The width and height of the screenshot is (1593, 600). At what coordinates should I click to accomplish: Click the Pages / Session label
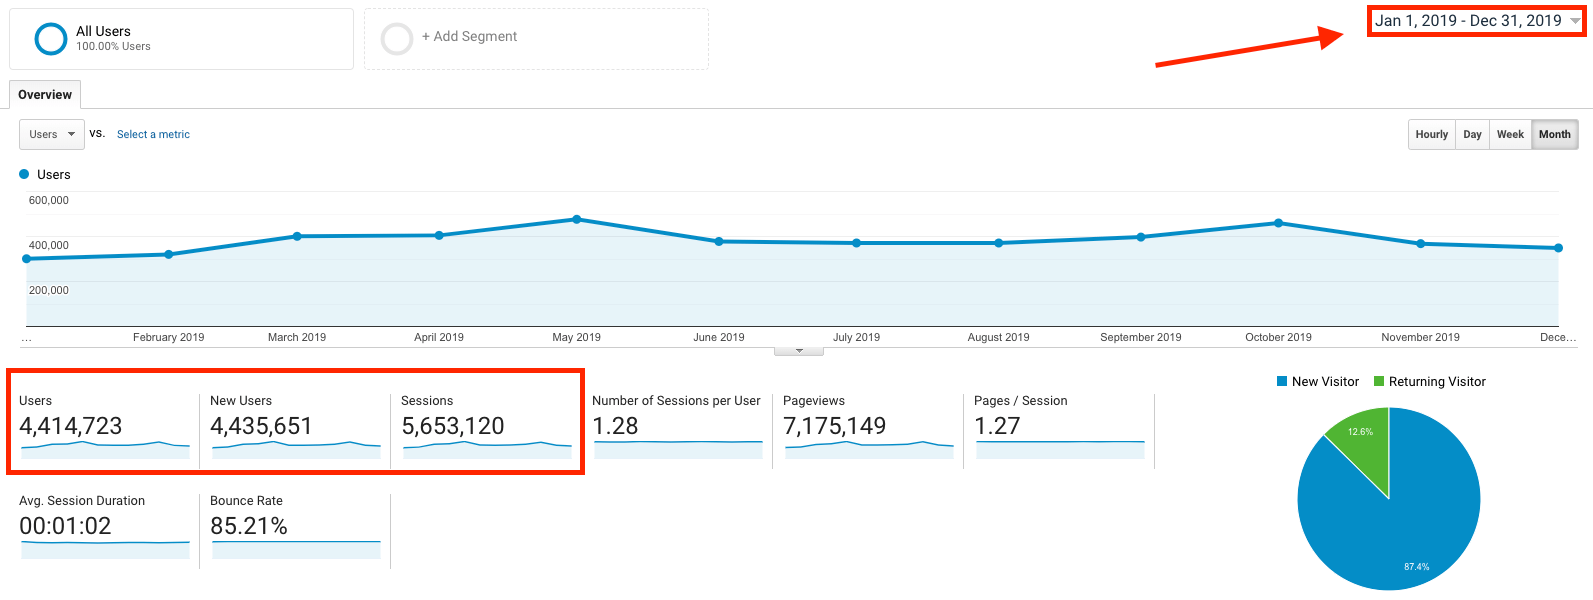tap(1021, 401)
